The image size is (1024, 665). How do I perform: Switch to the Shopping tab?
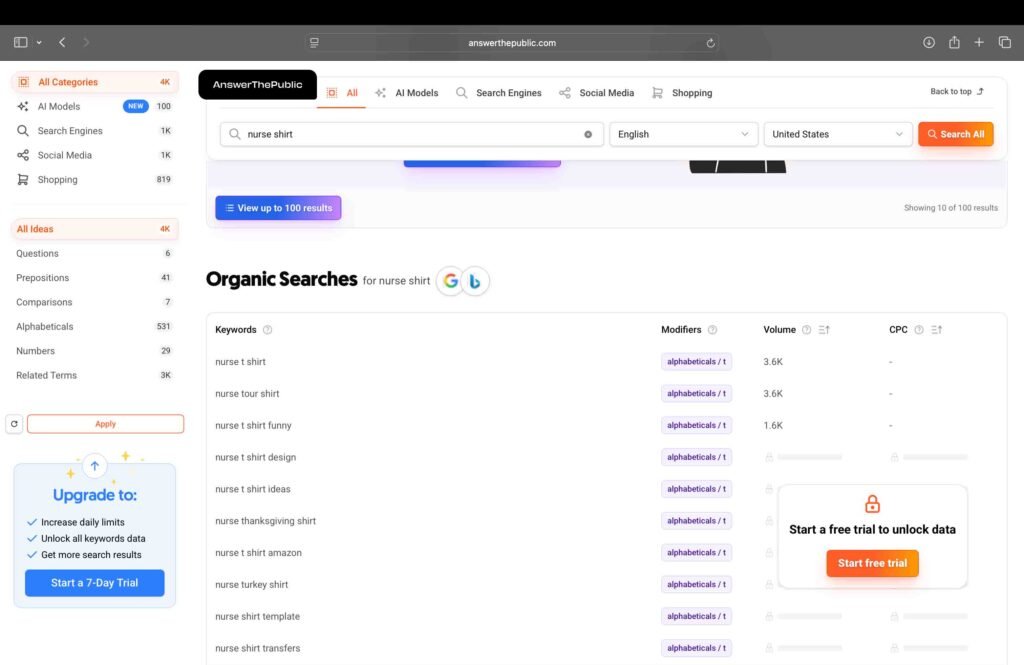point(682,93)
